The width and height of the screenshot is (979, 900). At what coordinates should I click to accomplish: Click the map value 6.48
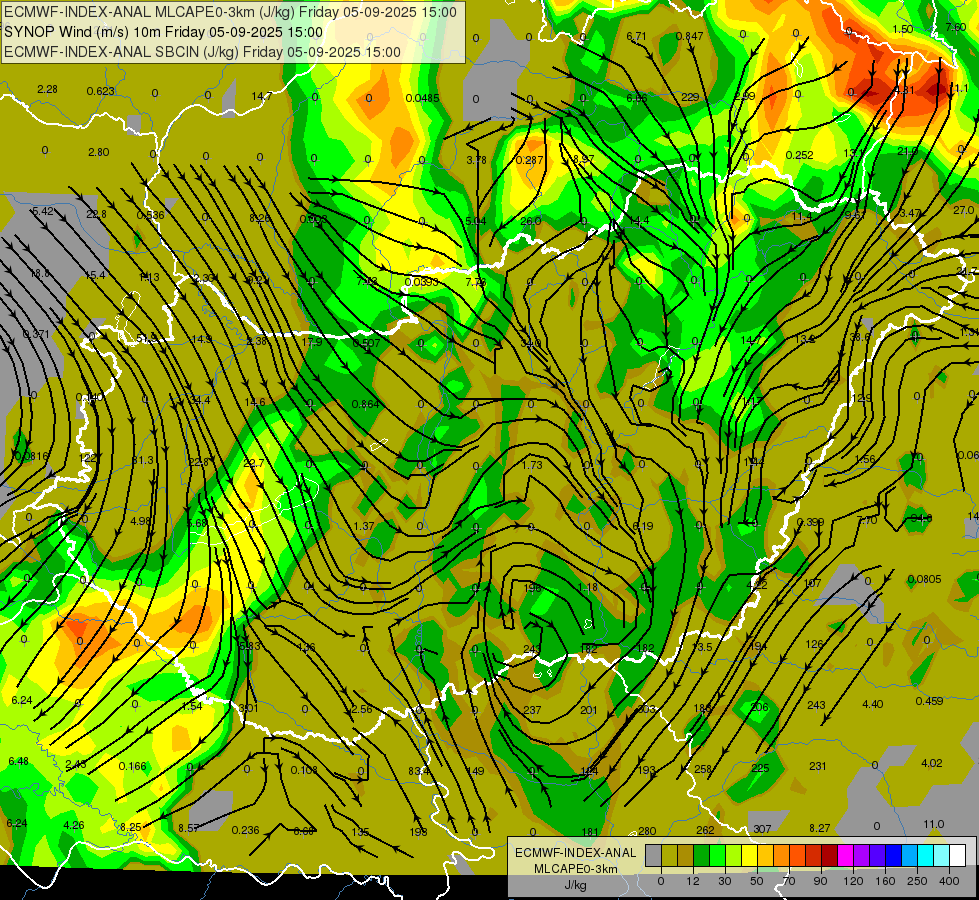pyautogui.click(x=18, y=761)
